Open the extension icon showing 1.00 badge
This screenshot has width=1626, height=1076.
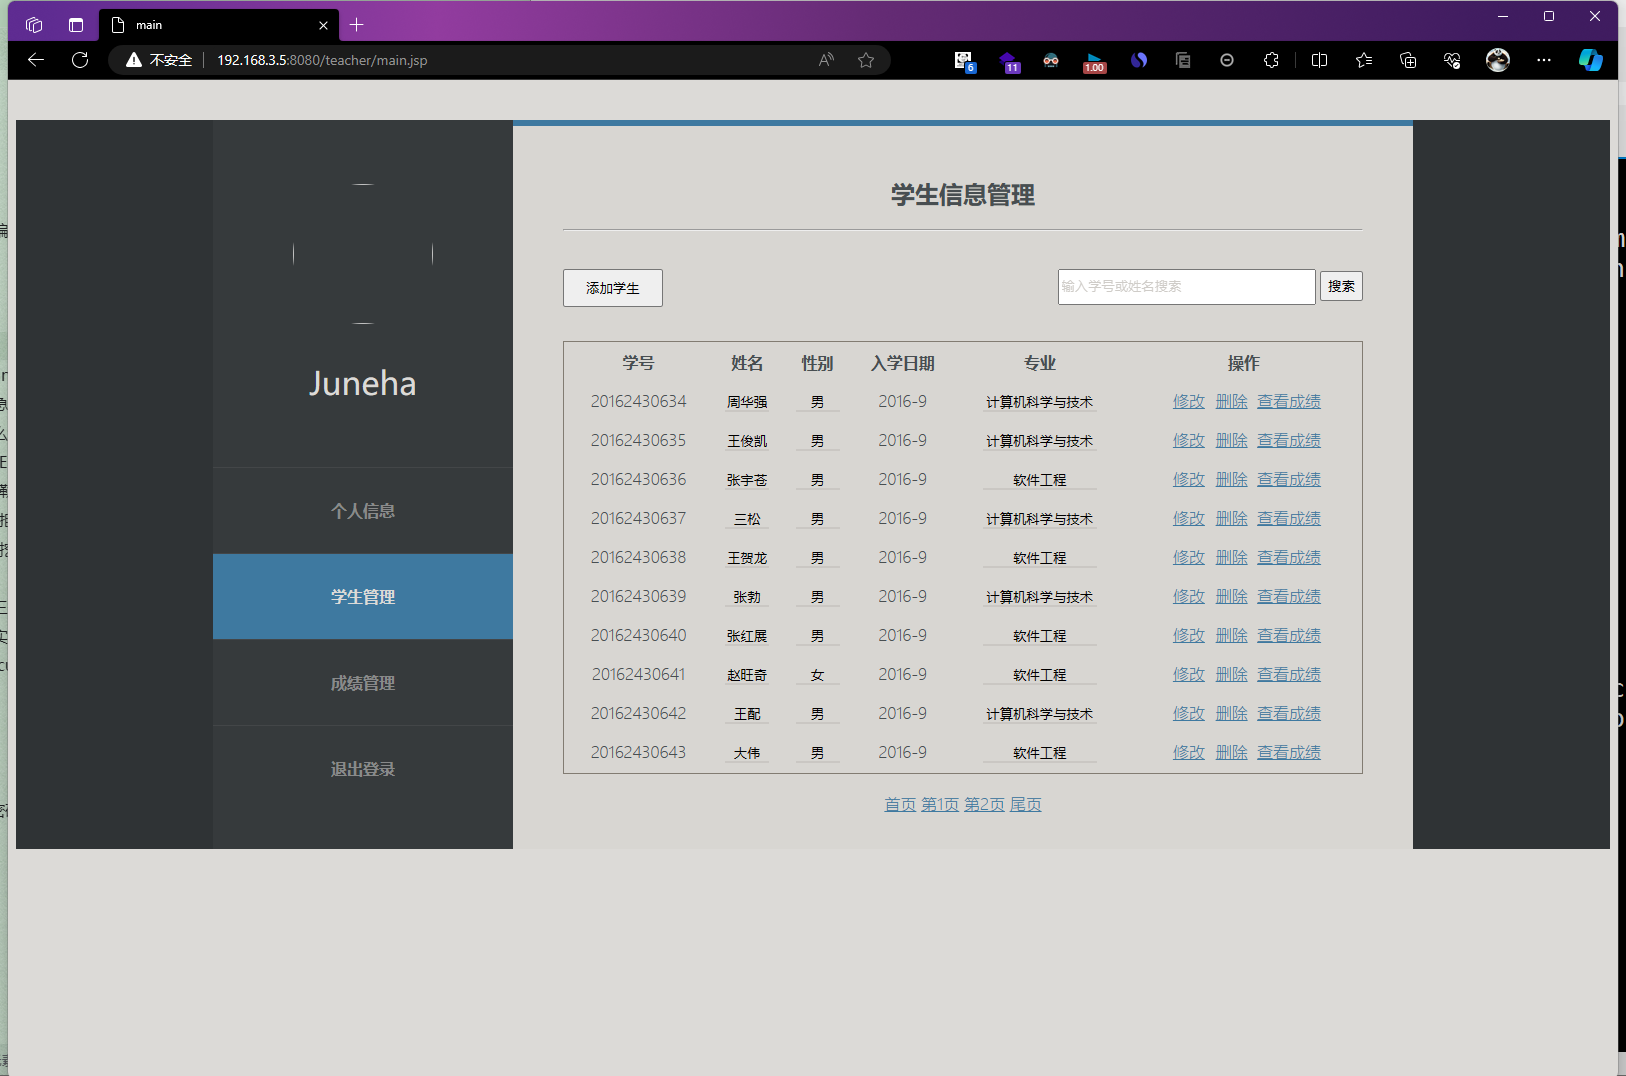pos(1094,61)
